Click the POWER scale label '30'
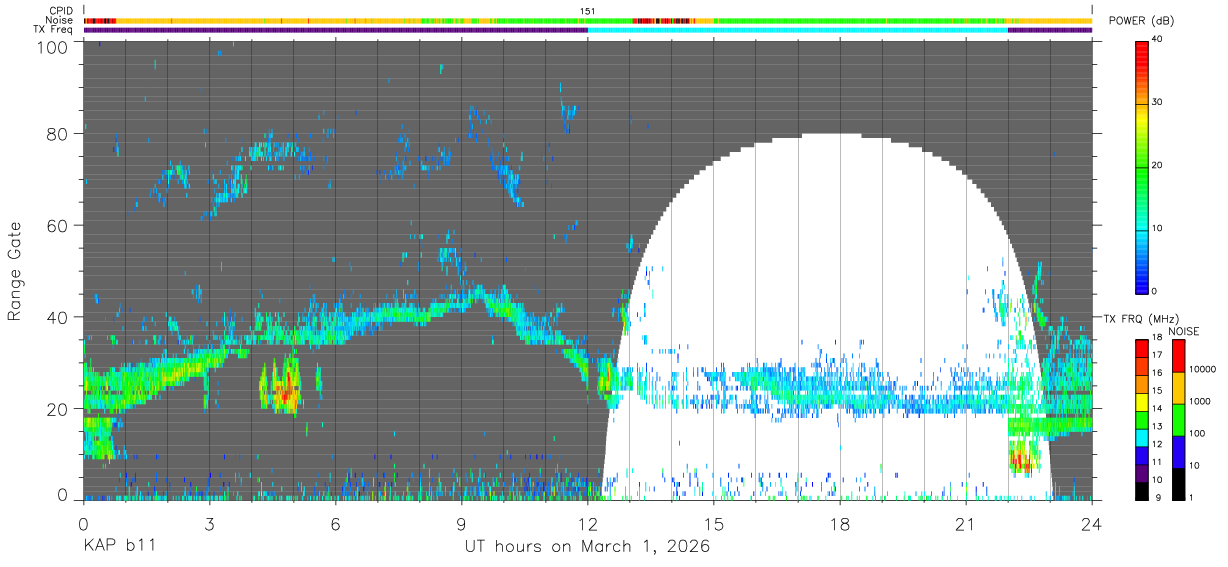 [1158, 103]
